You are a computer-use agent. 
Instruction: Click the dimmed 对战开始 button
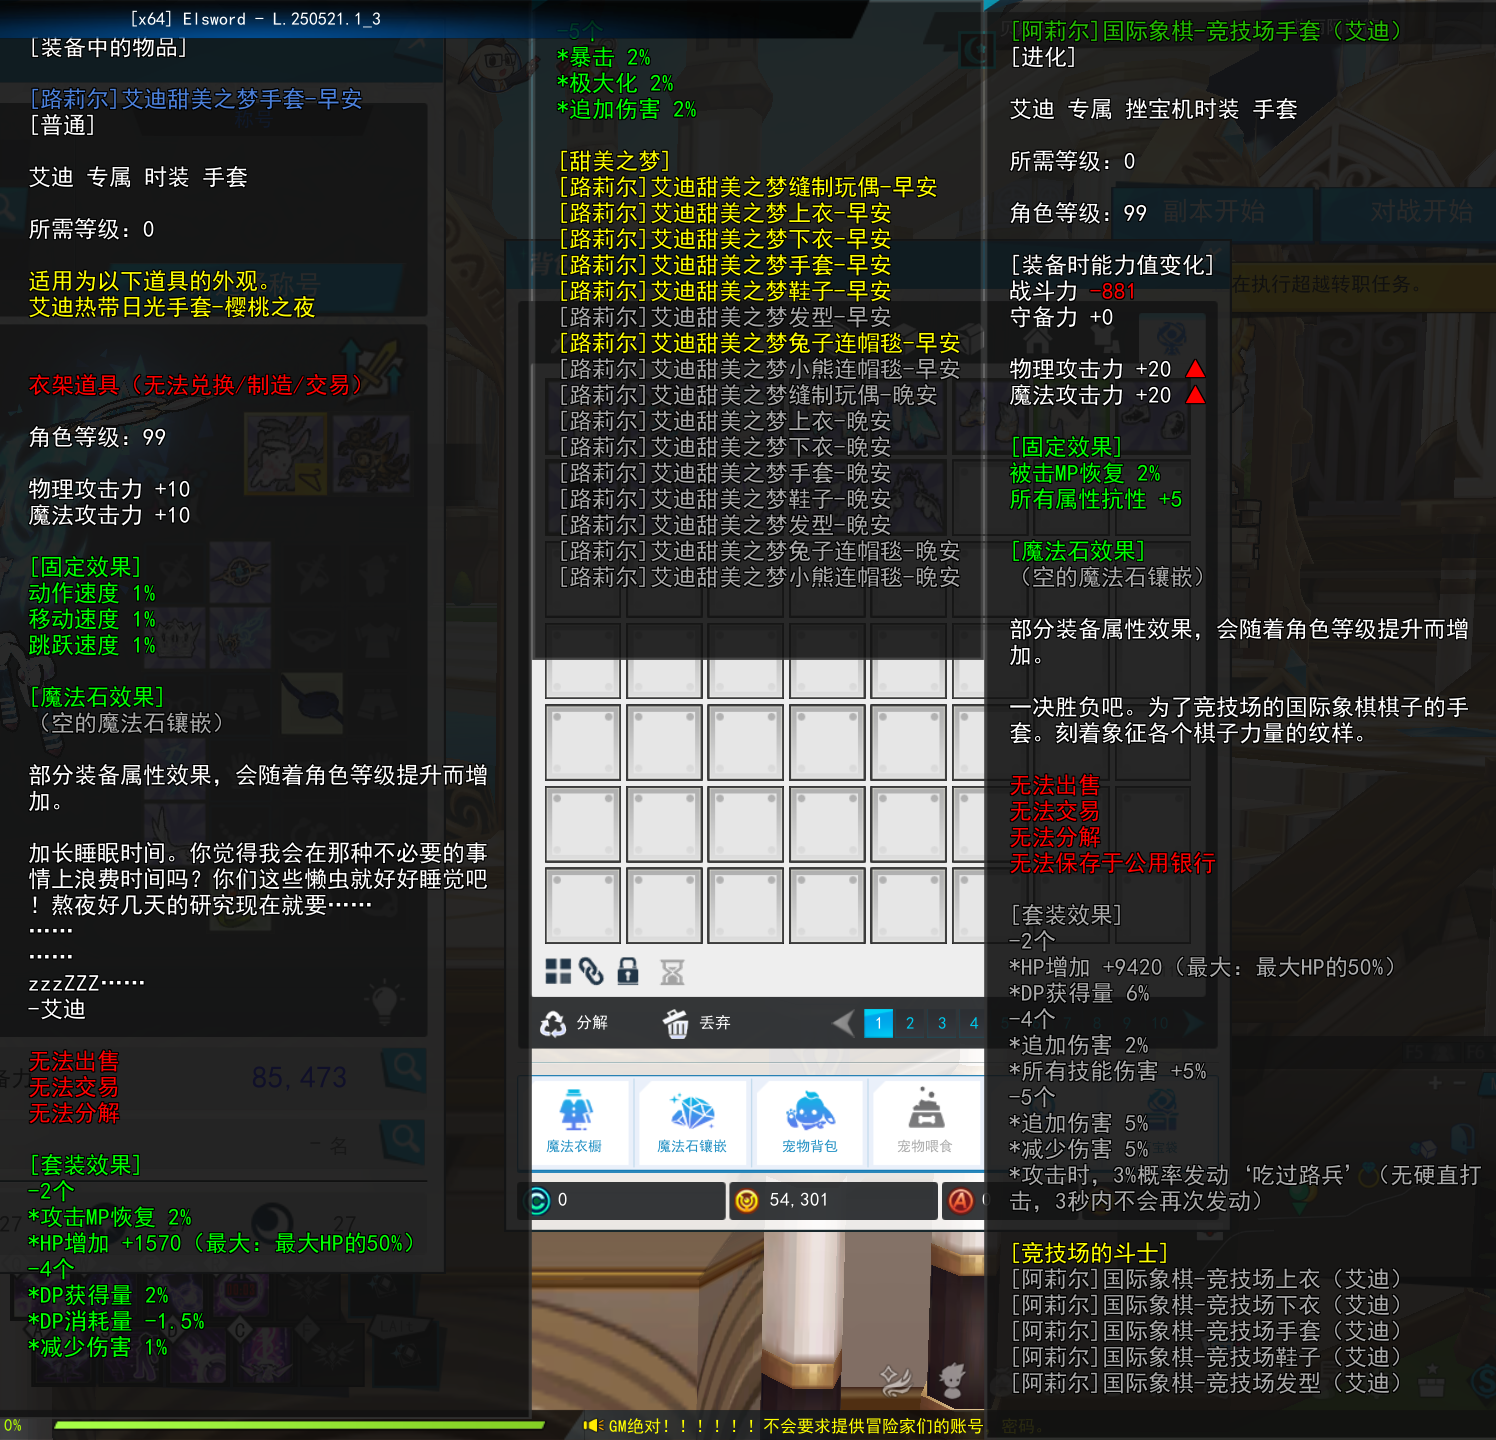1421,212
